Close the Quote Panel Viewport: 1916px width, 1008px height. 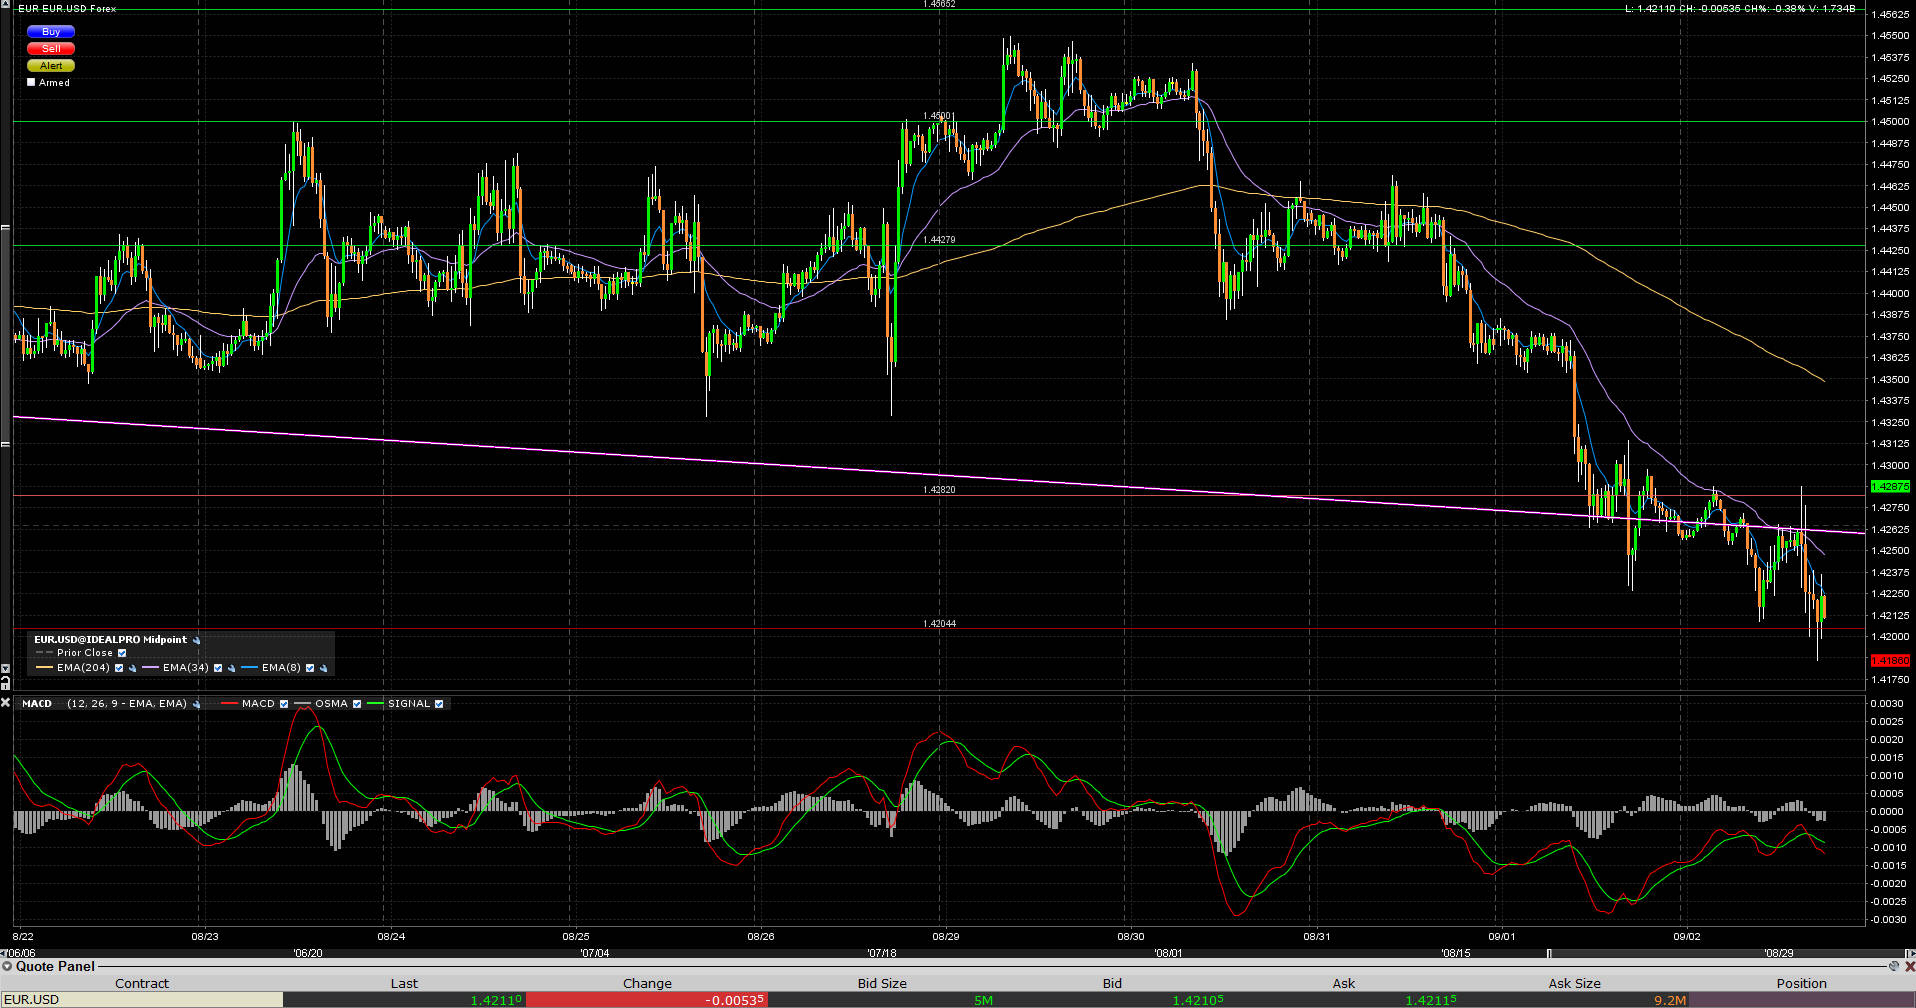(1908, 966)
